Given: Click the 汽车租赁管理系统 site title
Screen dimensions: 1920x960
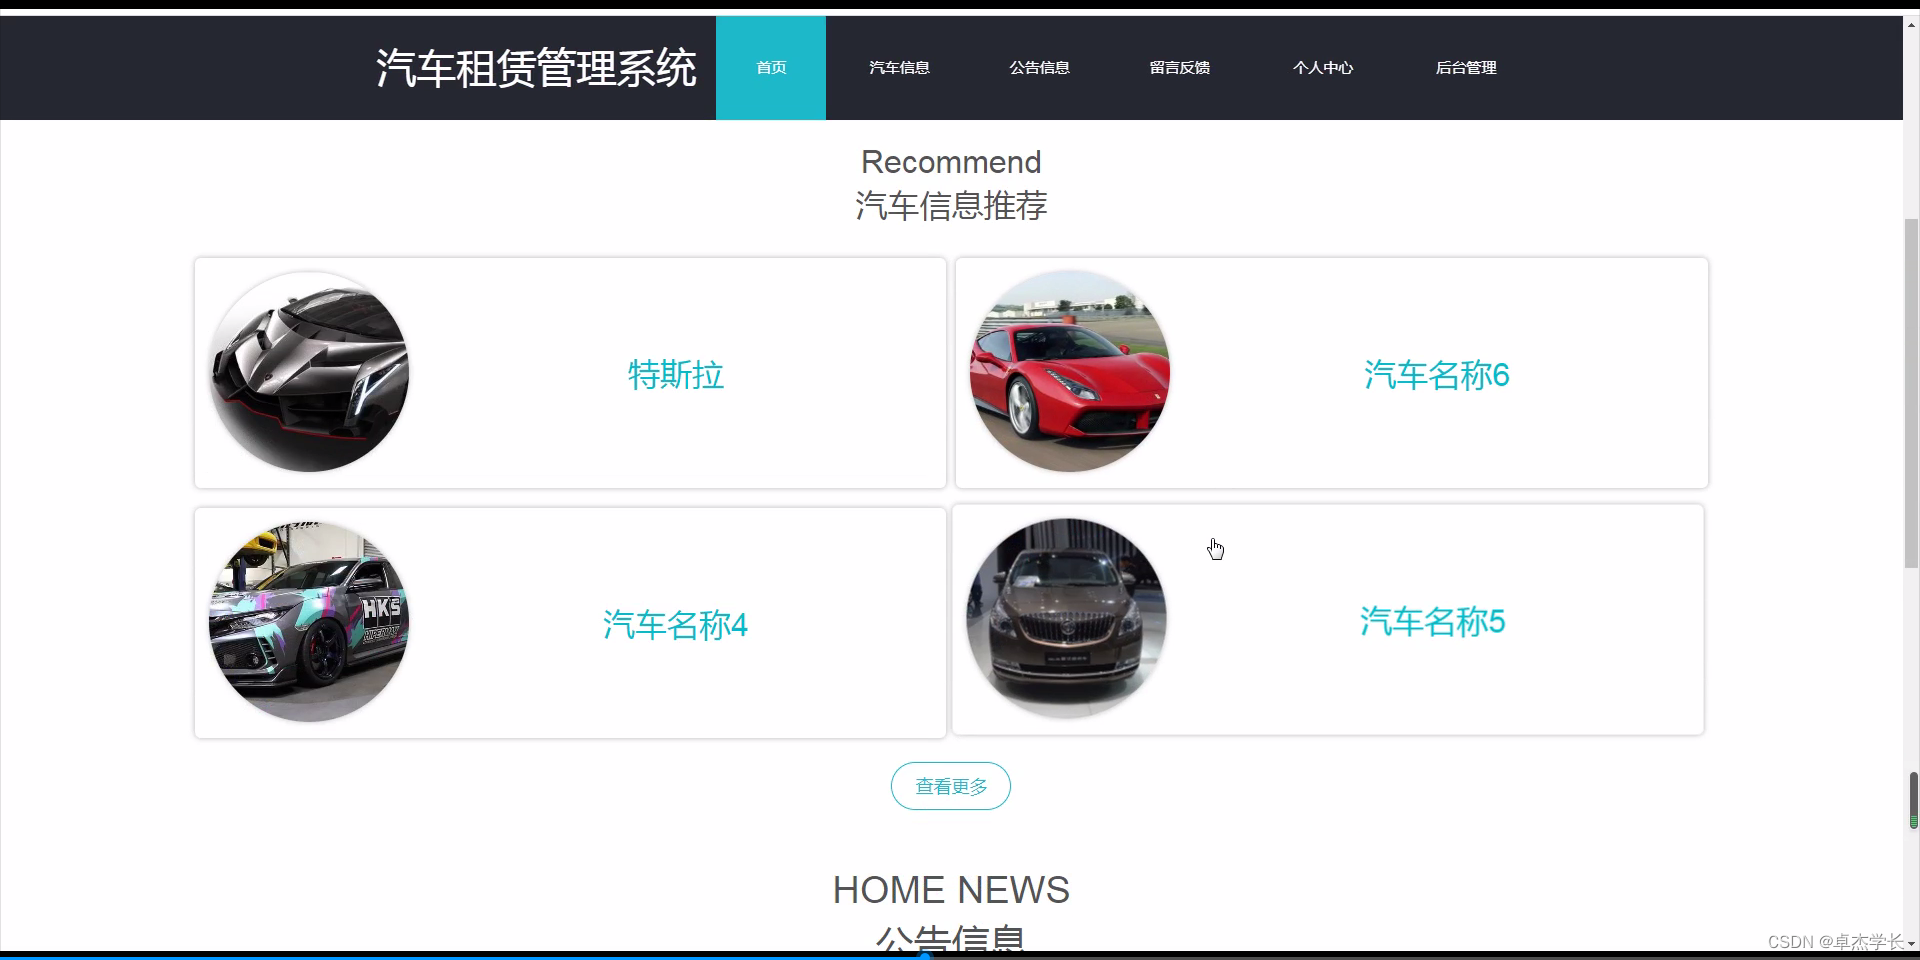Looking at the screenshot, I should tap(536, 68).
